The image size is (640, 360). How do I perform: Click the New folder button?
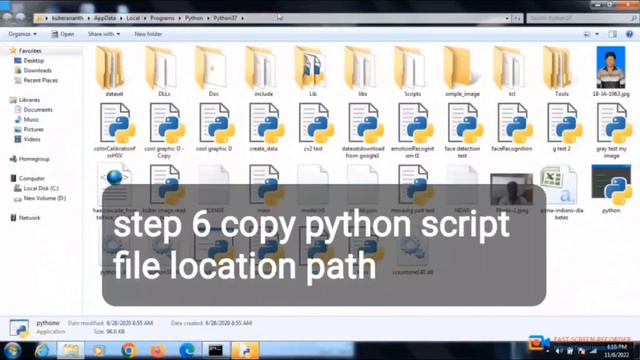[148, 34]
